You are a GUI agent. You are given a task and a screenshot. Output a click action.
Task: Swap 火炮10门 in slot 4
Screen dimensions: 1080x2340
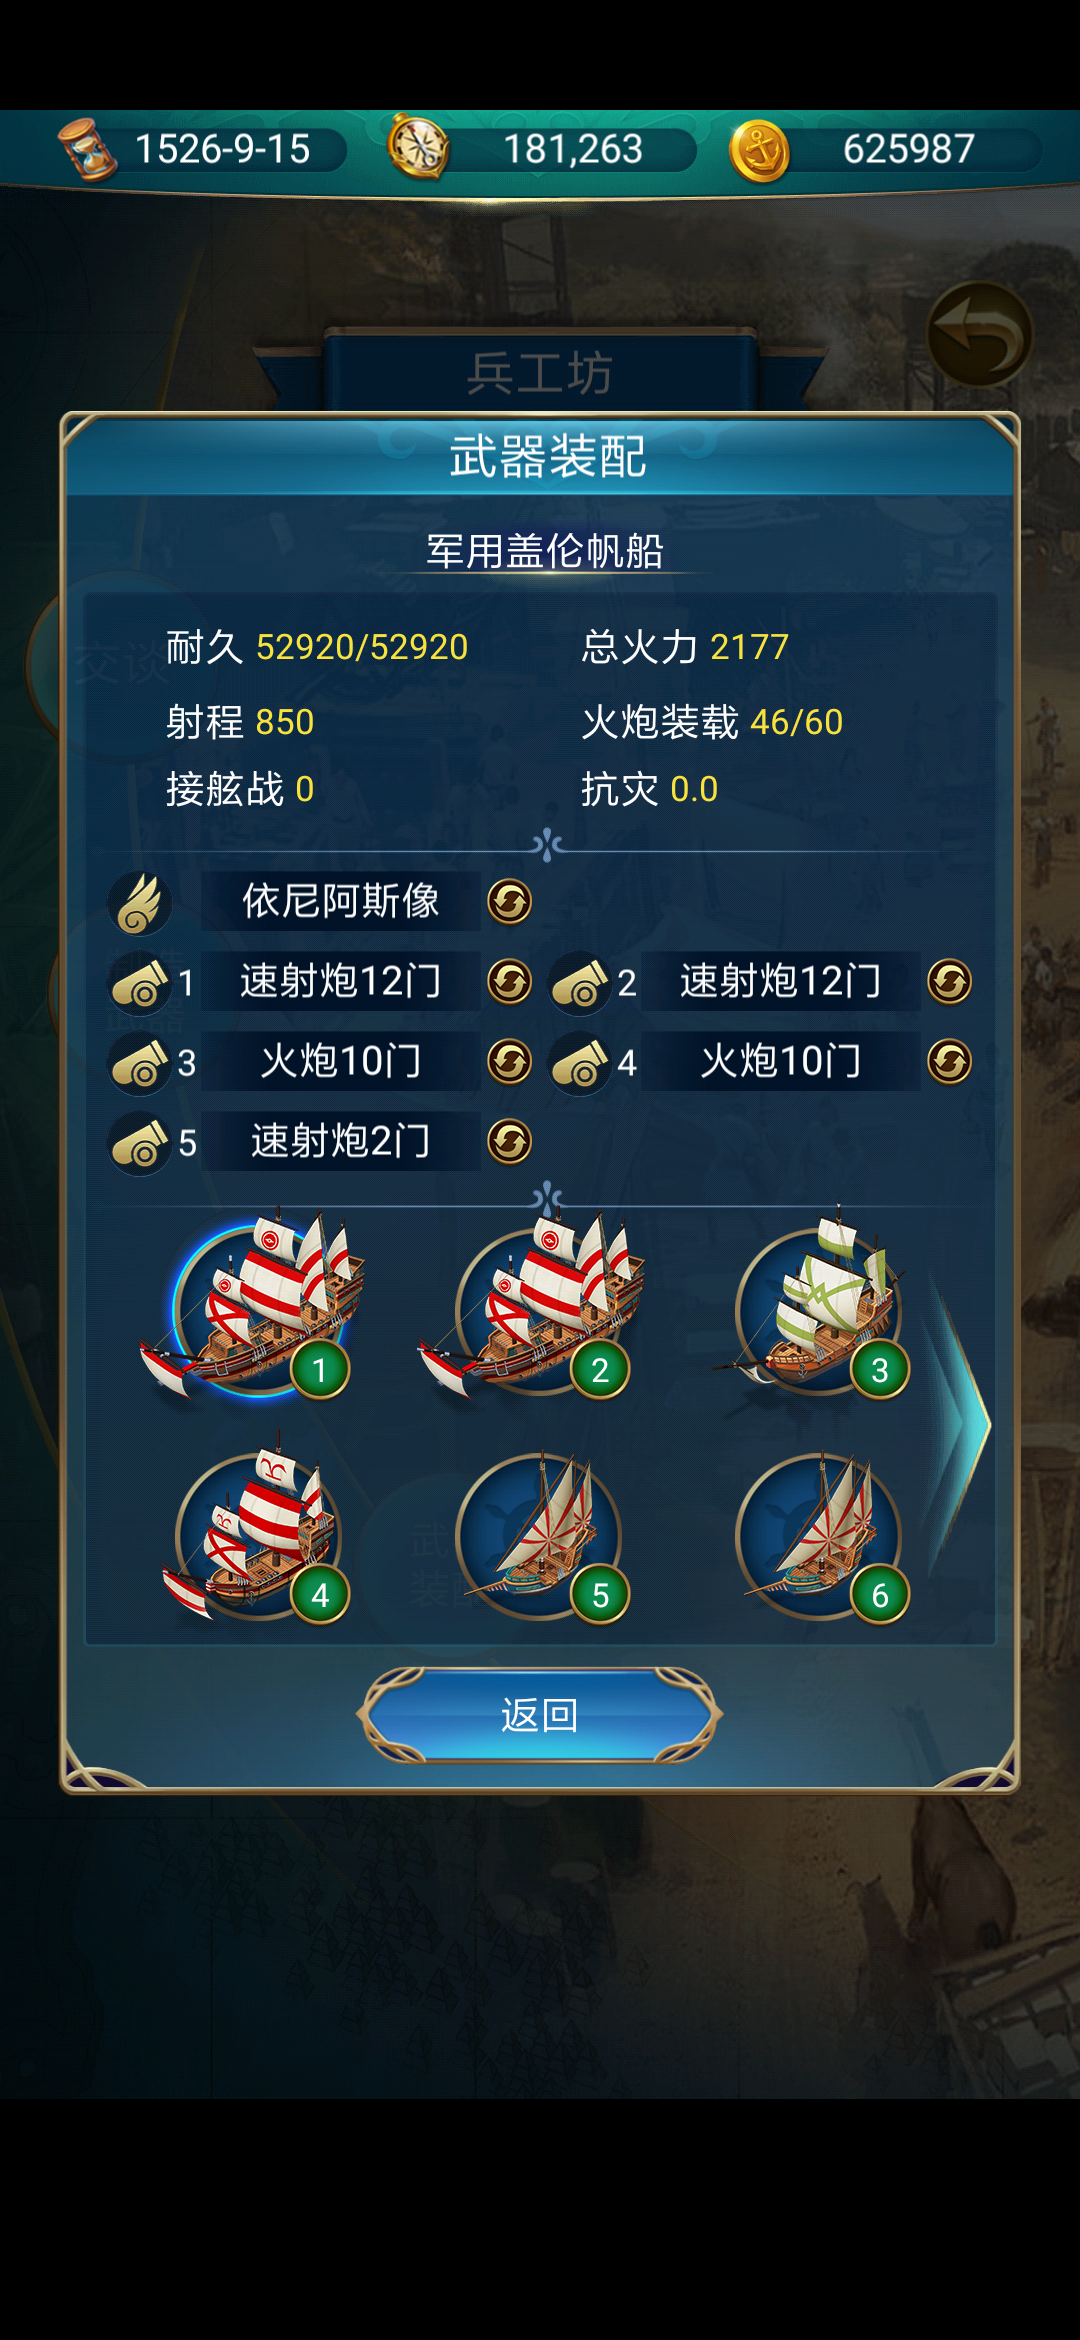[x=949, y=1061]
